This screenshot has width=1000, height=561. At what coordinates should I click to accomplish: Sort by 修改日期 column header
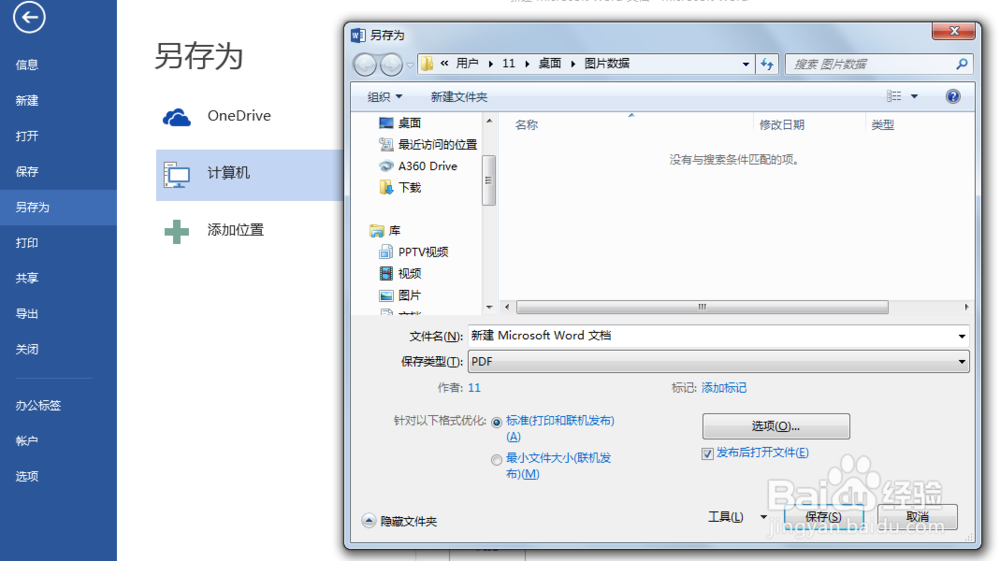[x=781, y=125]
